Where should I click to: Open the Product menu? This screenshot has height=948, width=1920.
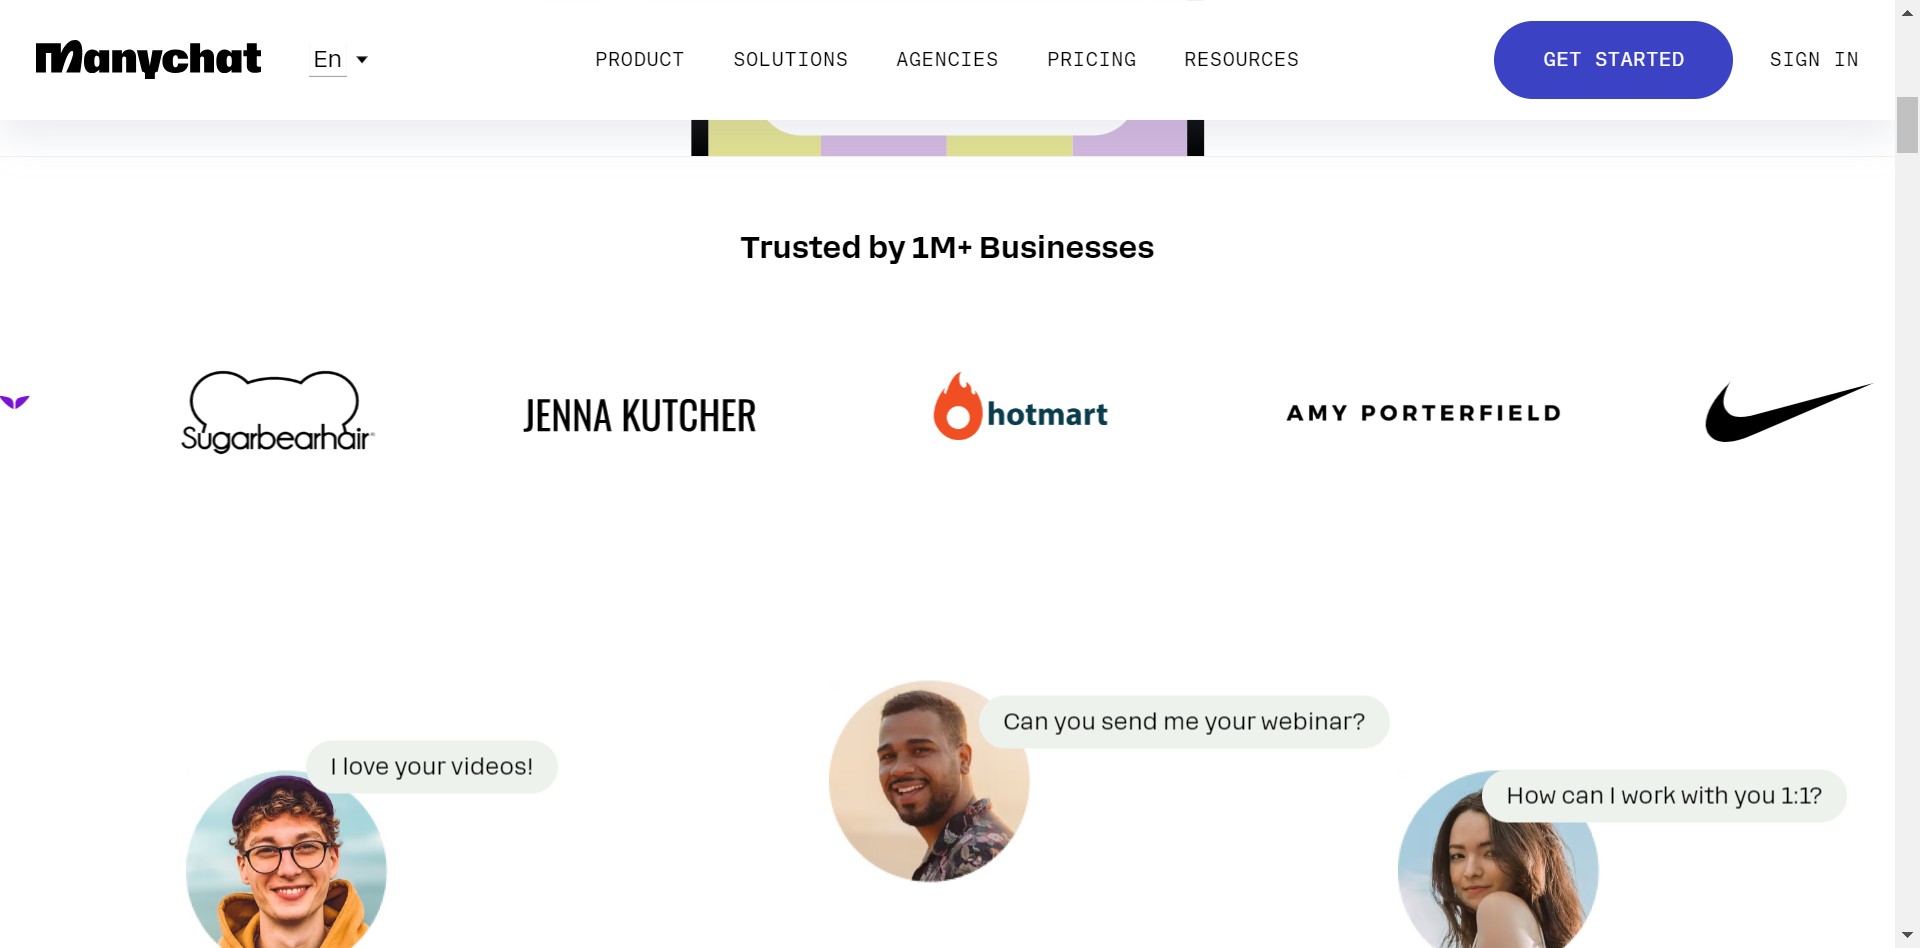[x=639, y=60]
